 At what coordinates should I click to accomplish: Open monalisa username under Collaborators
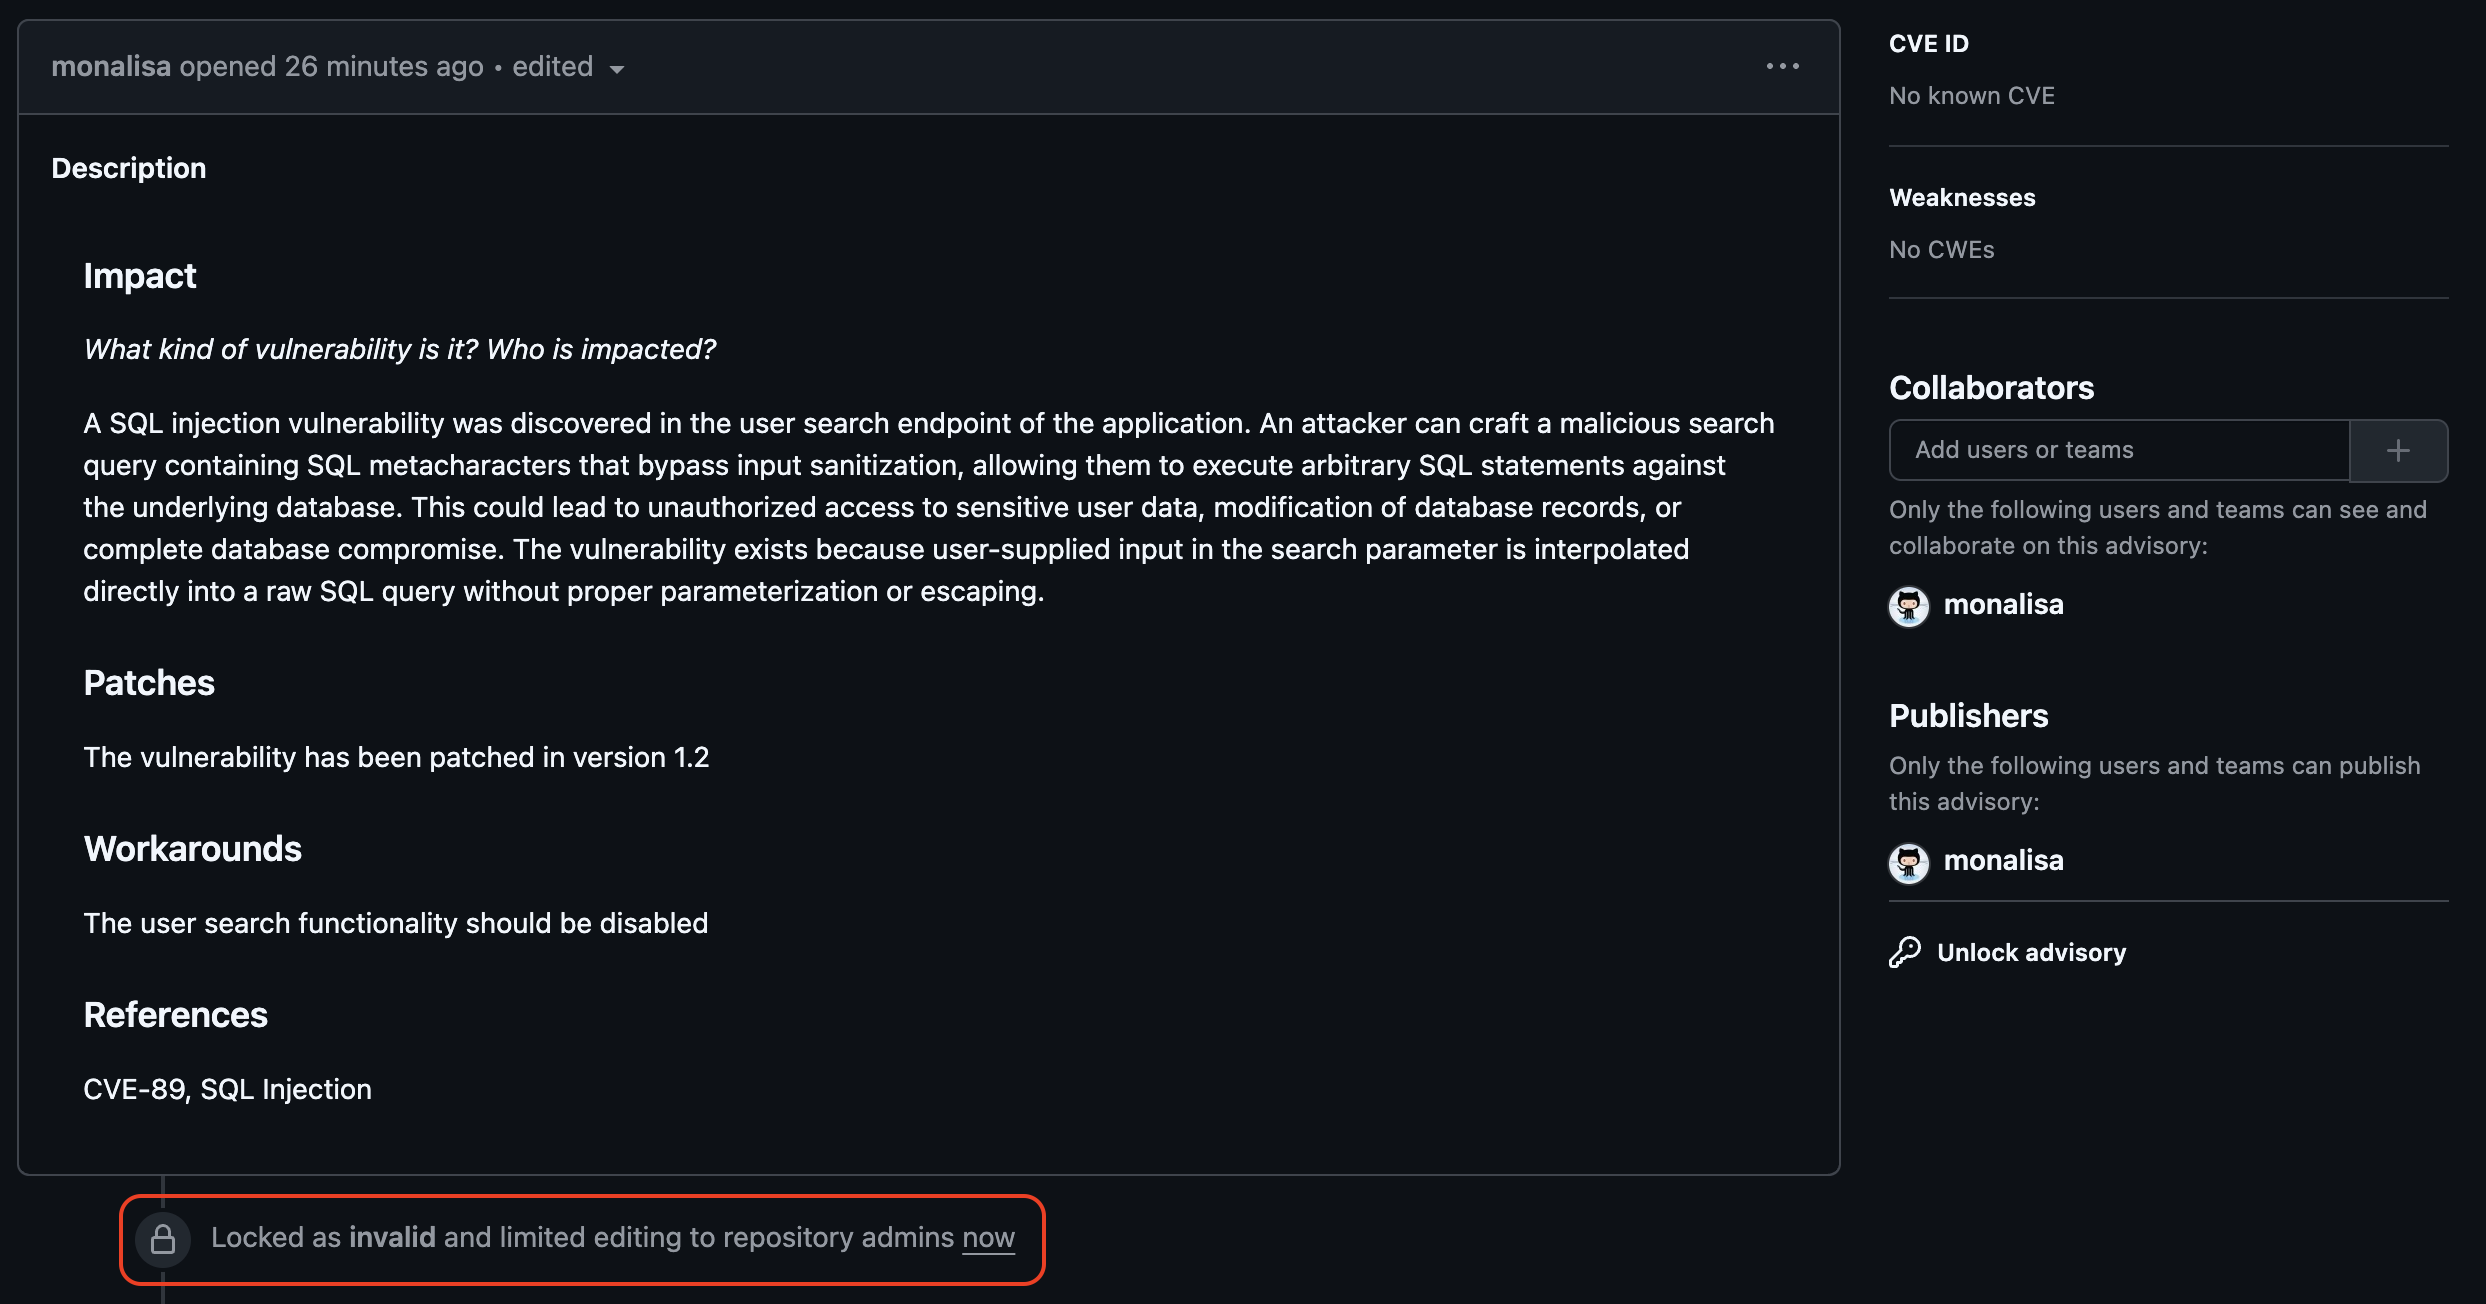(x=2003, y=605)
